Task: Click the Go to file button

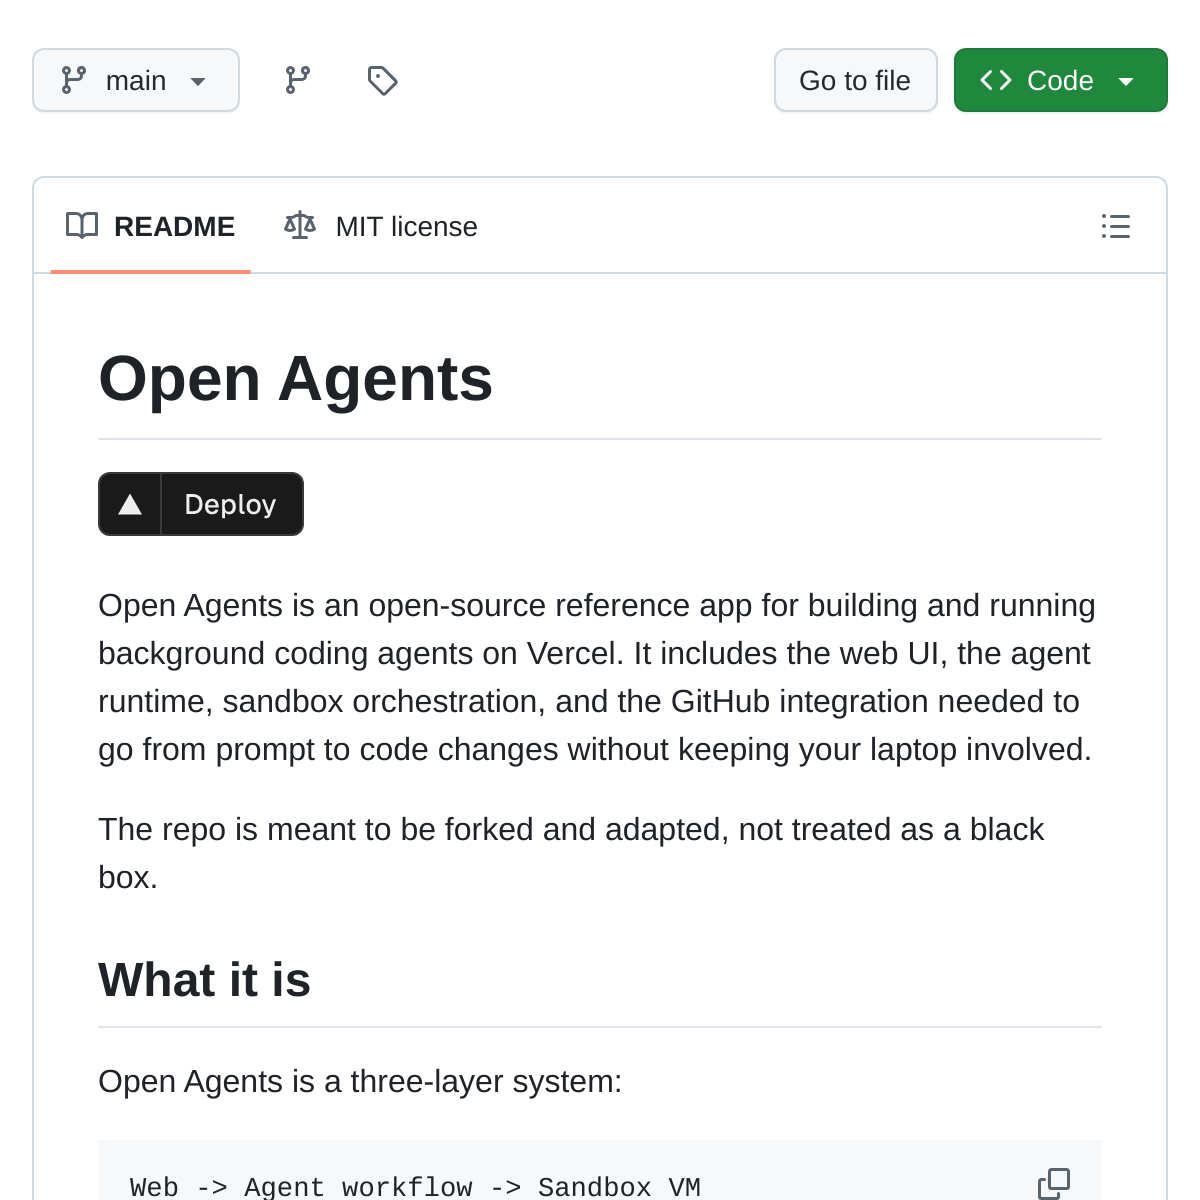Action: [855, 80]
